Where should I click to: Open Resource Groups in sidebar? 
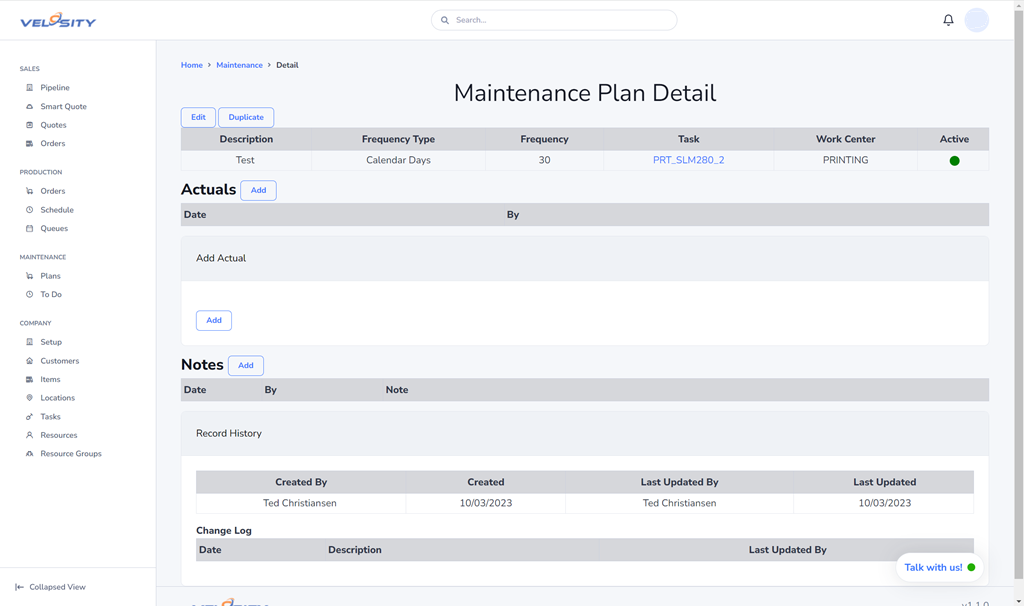(x=70, y=454)
